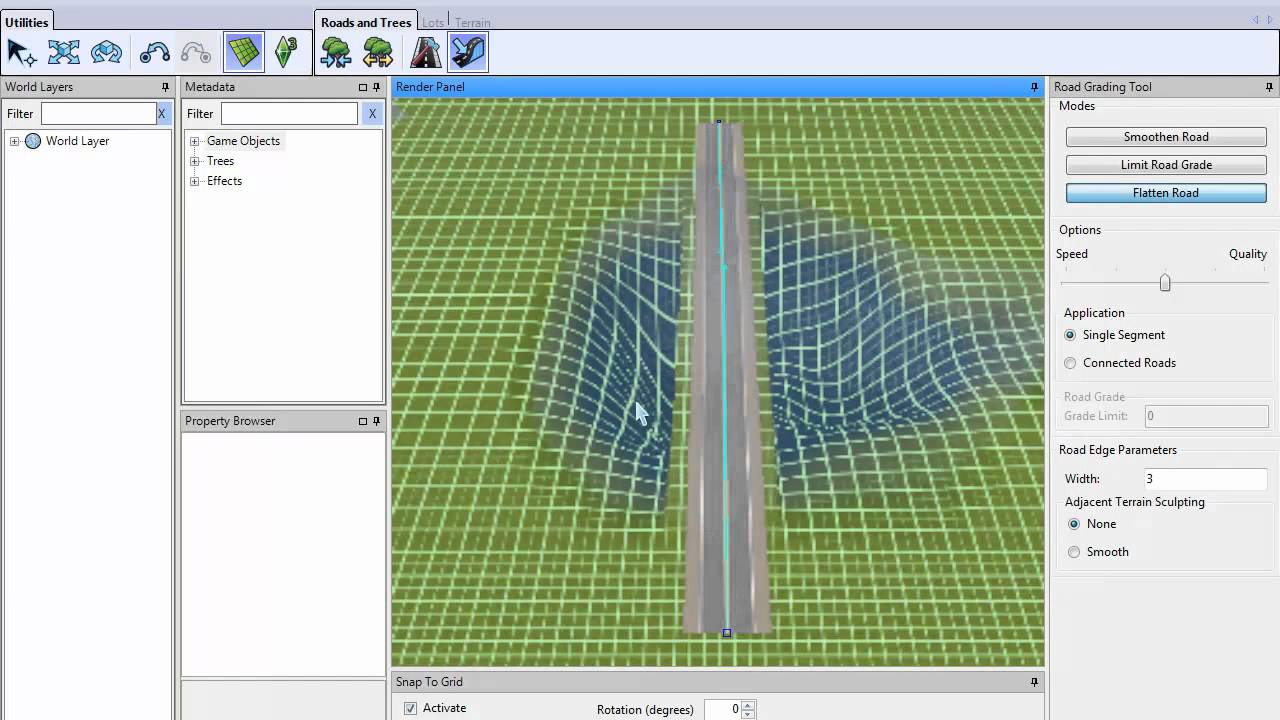Image resolution: width=1280 pixels, height=720 pixels.
Task: Pin the Road Grading Tool panel
Action: 1269,87
